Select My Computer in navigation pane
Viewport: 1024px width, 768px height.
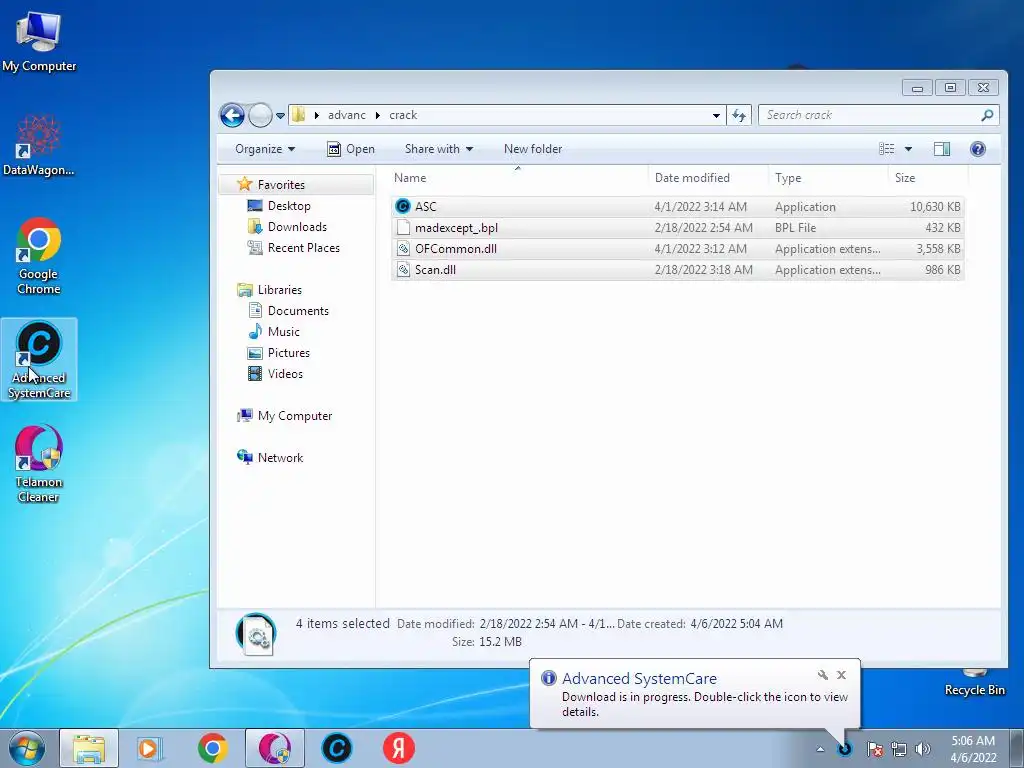pos(295,416)
